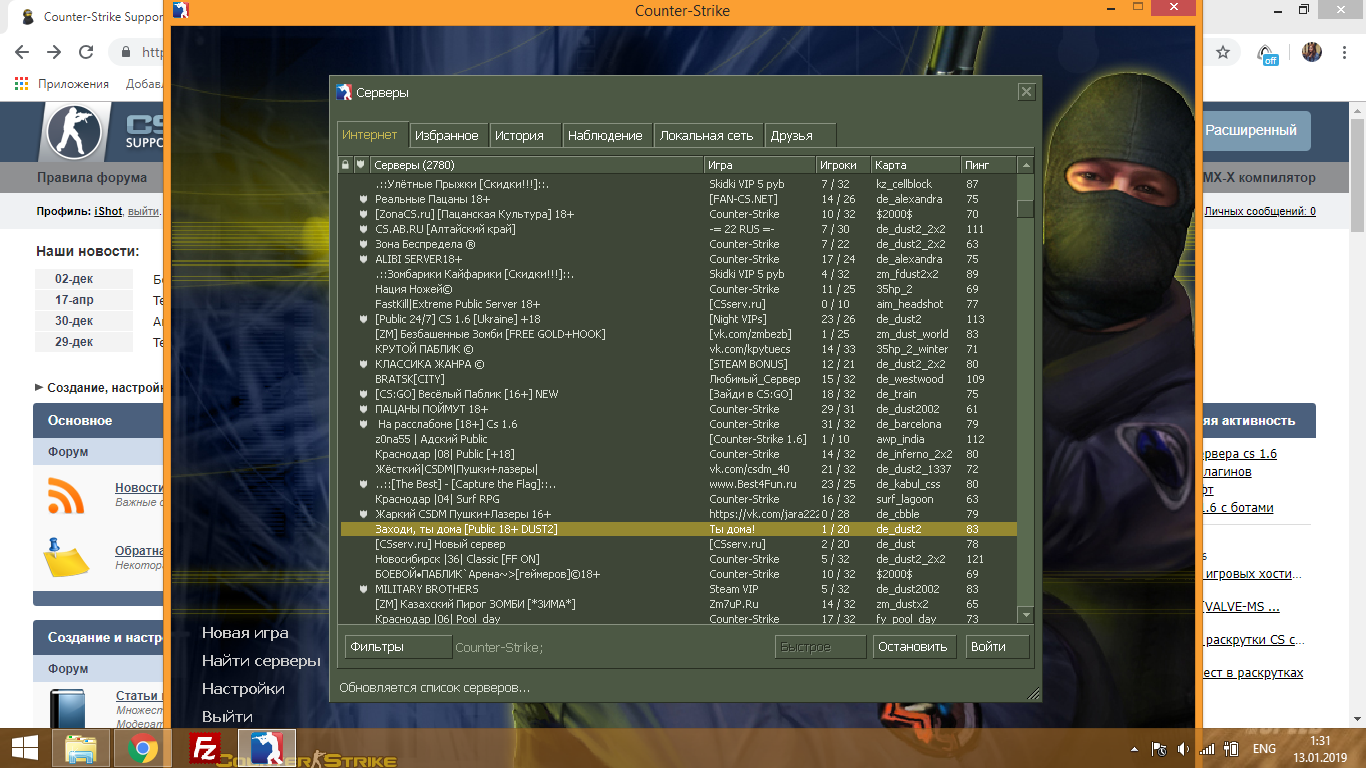Click the password lock column header icon
Screen dimensions: 1366x768
[346, 165]
